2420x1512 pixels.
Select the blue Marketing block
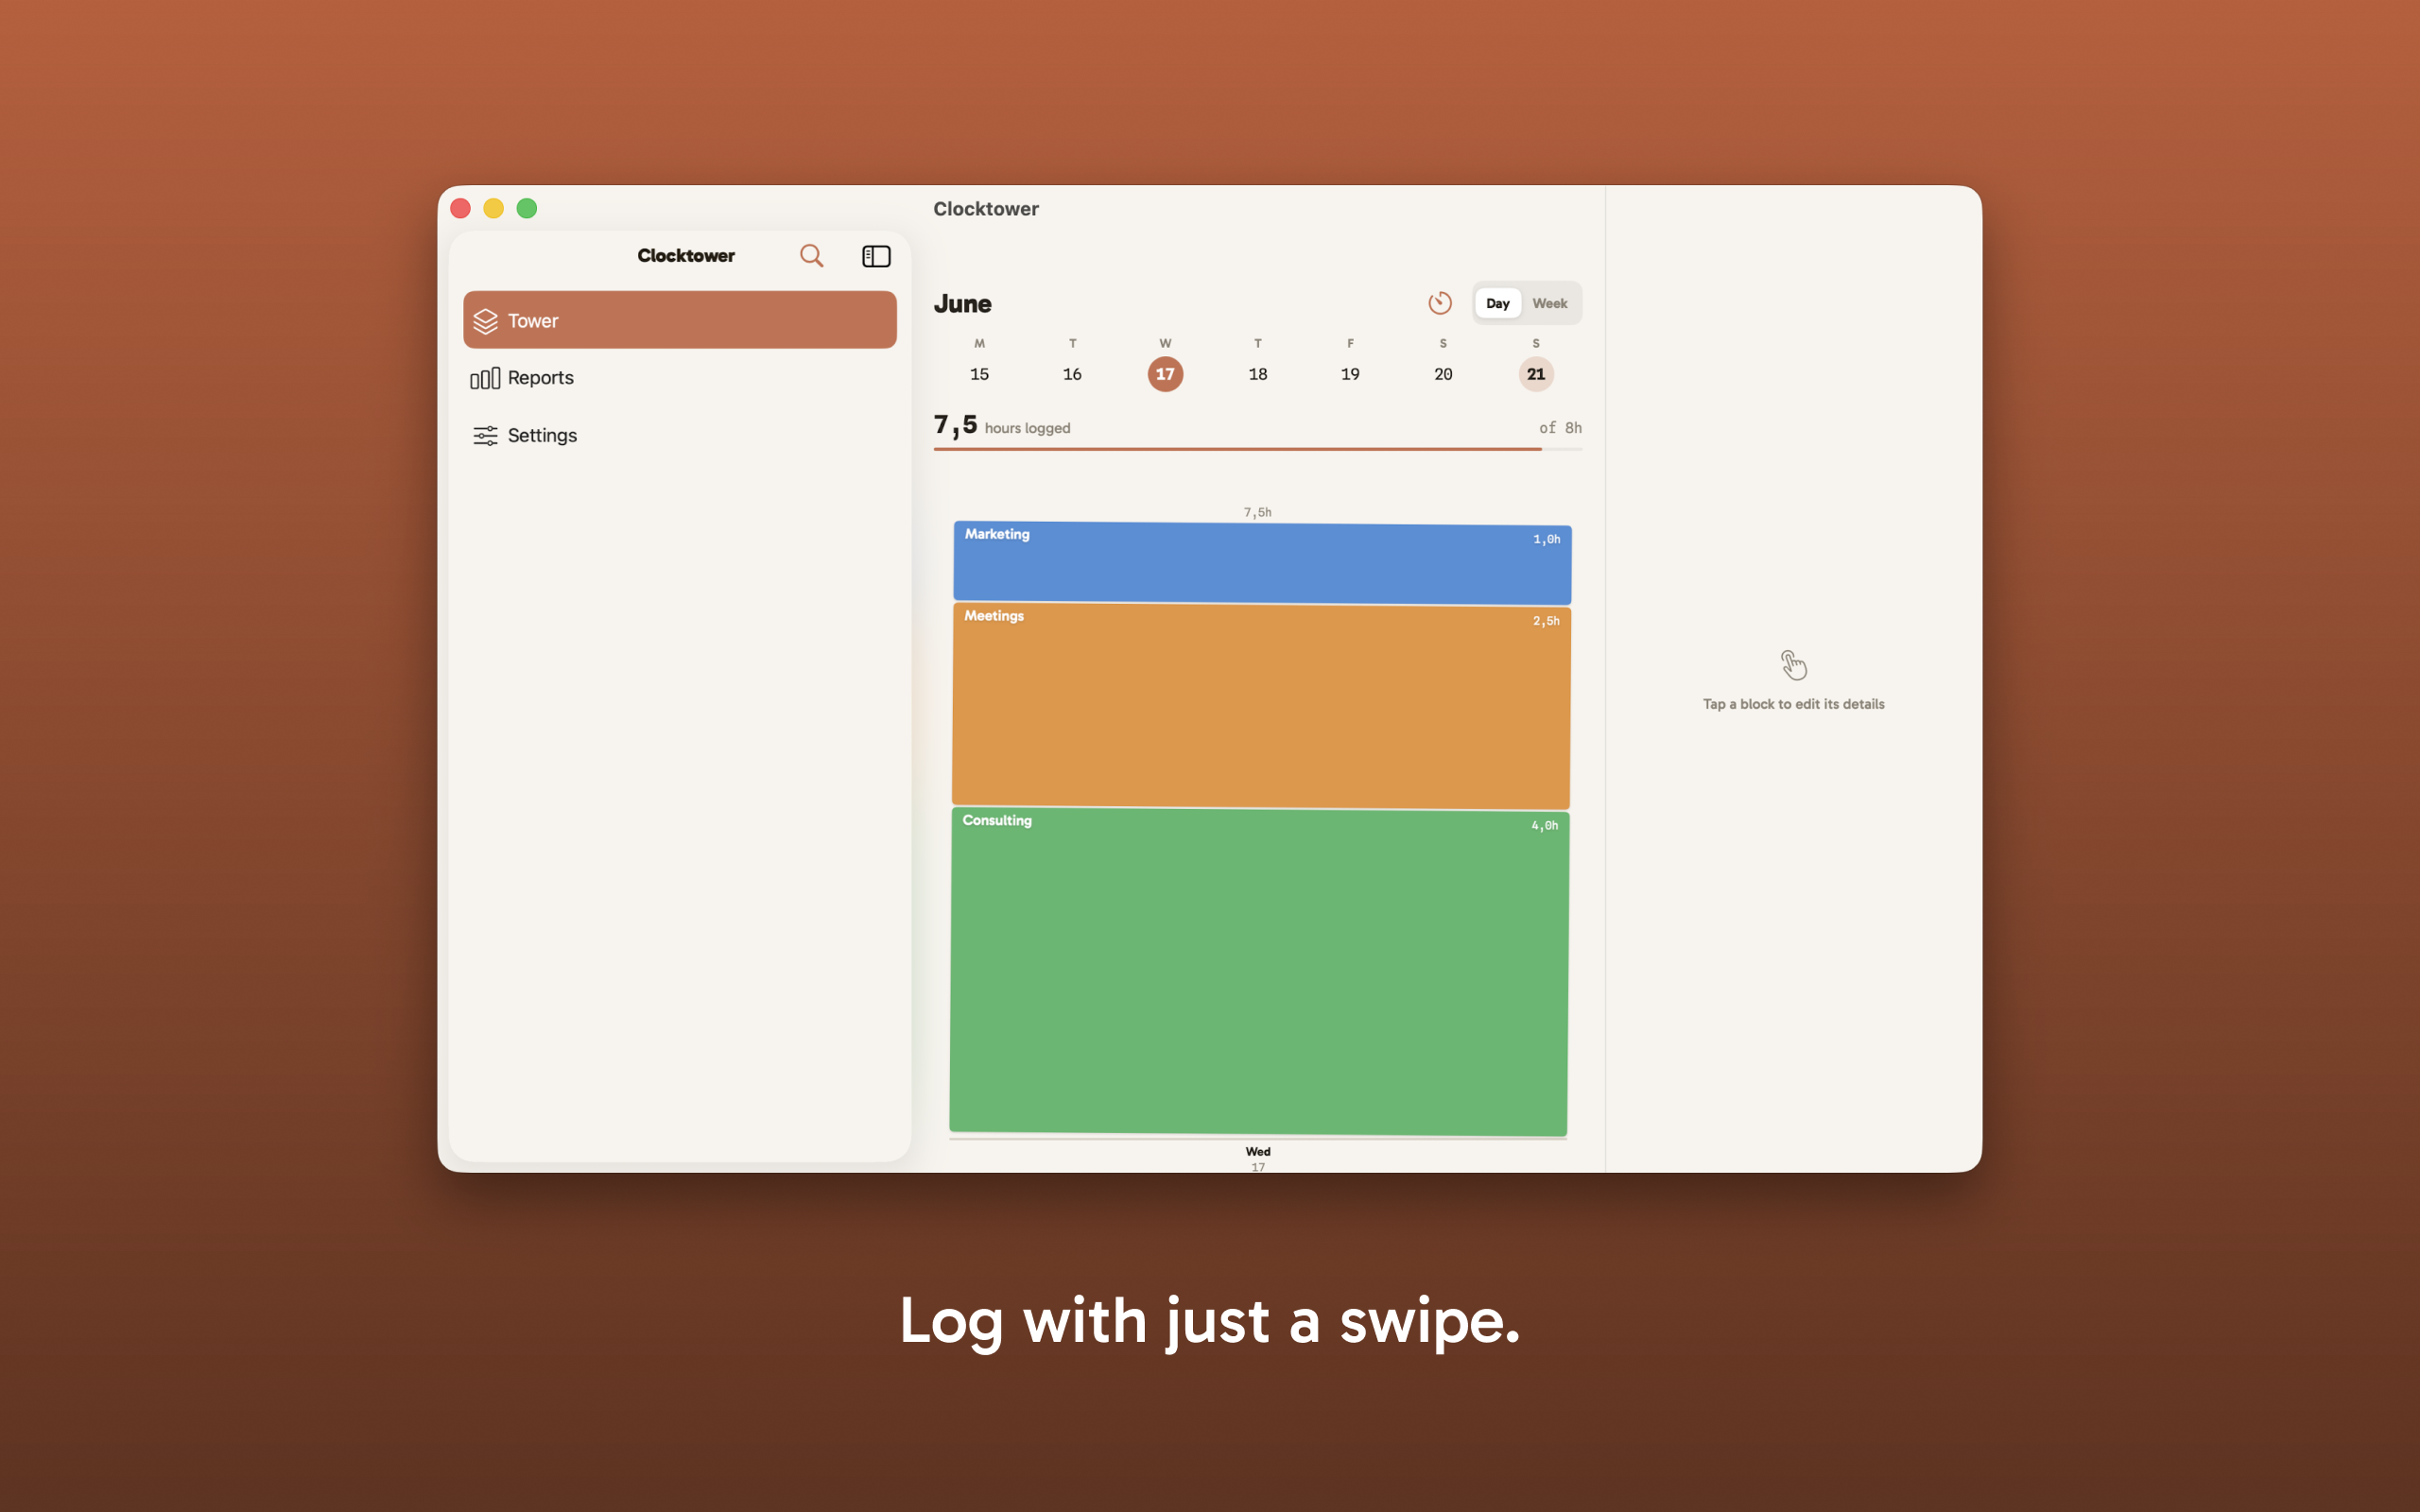click(1262, 563)
